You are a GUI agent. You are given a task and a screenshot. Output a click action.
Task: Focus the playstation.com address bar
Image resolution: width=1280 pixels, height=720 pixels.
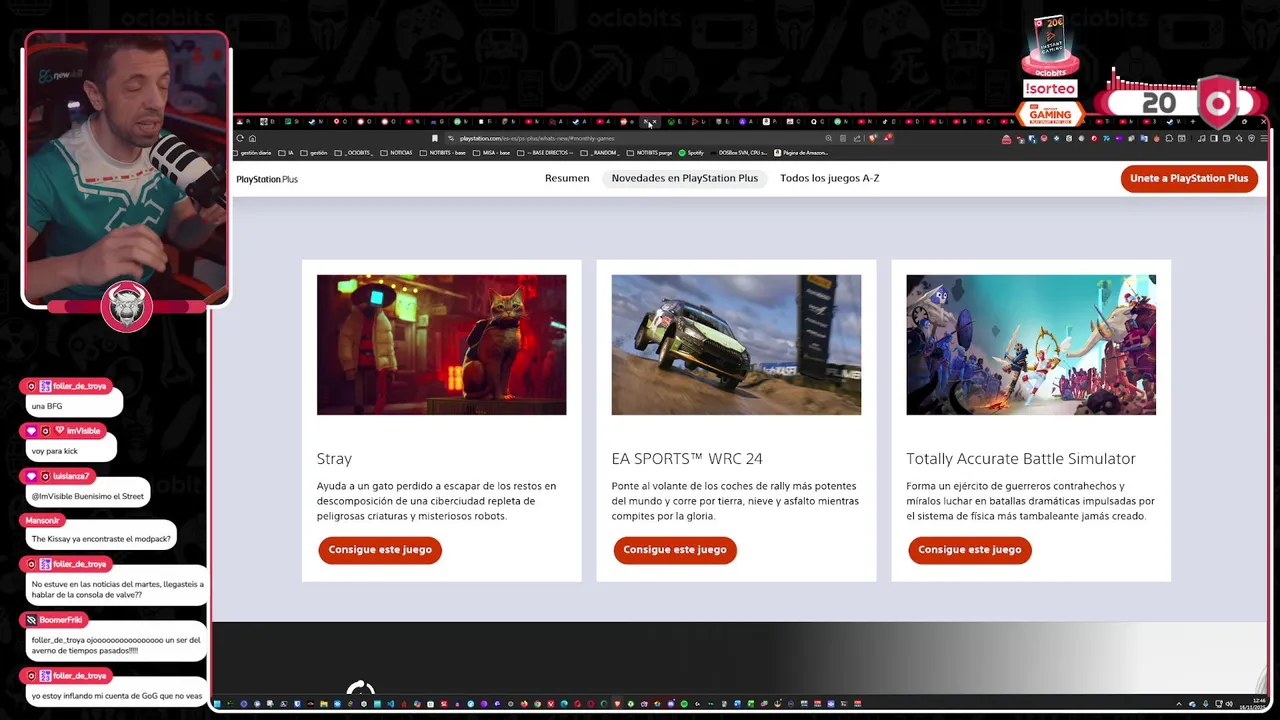(x=632, y=138)
